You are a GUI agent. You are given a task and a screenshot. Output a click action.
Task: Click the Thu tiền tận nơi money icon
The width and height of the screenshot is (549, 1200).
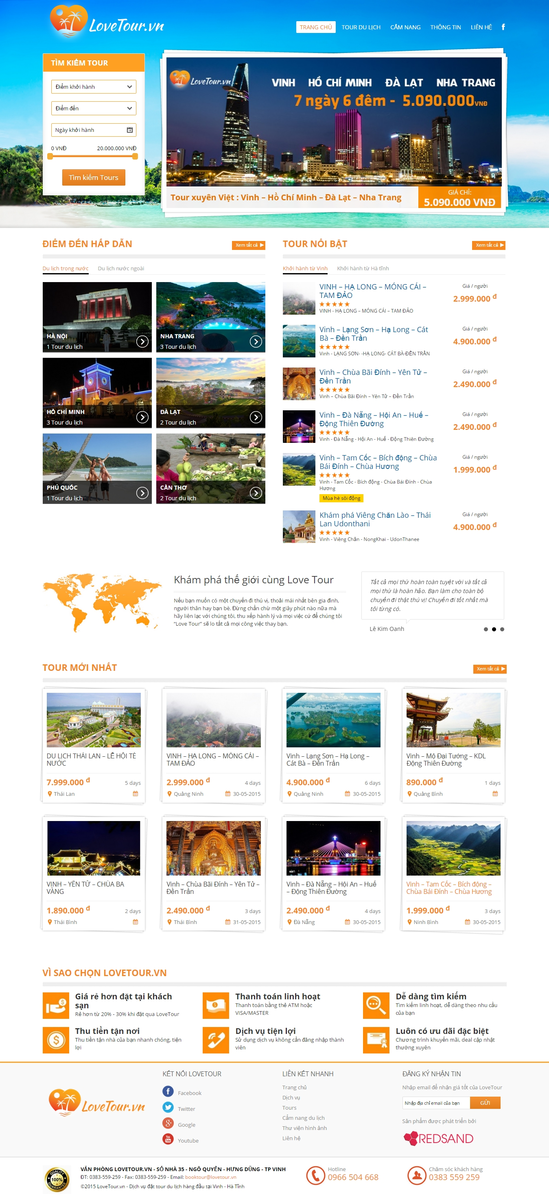56,1038
